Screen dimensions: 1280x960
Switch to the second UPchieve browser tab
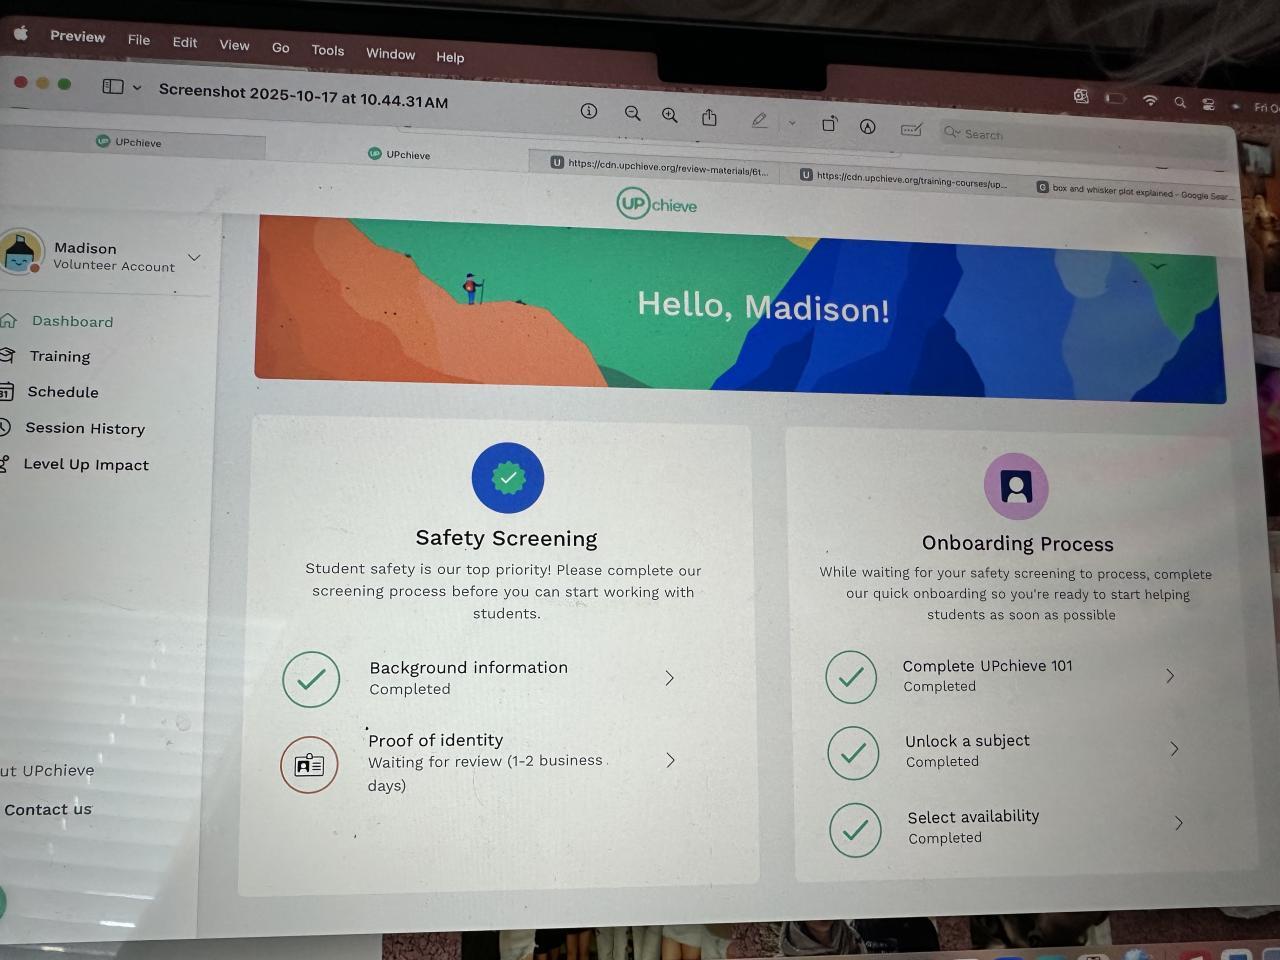point(399,154)
